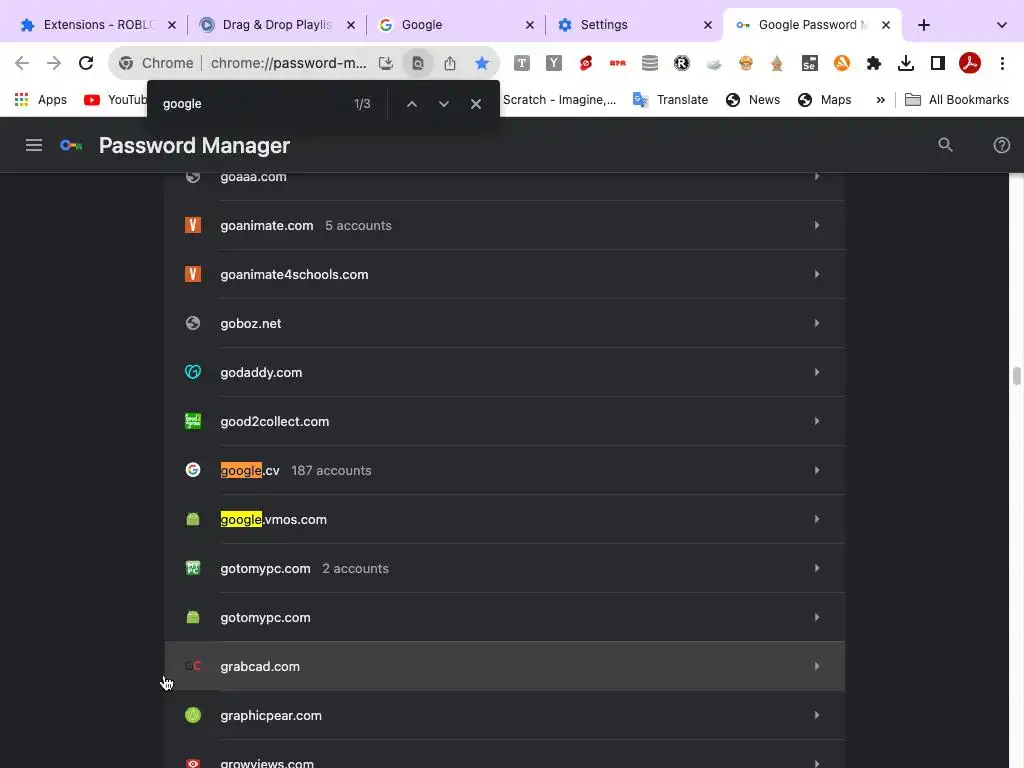The image size is (1024, 768).
Task: Open the All Bookmarks folder
Action: [x=956, y=99]
